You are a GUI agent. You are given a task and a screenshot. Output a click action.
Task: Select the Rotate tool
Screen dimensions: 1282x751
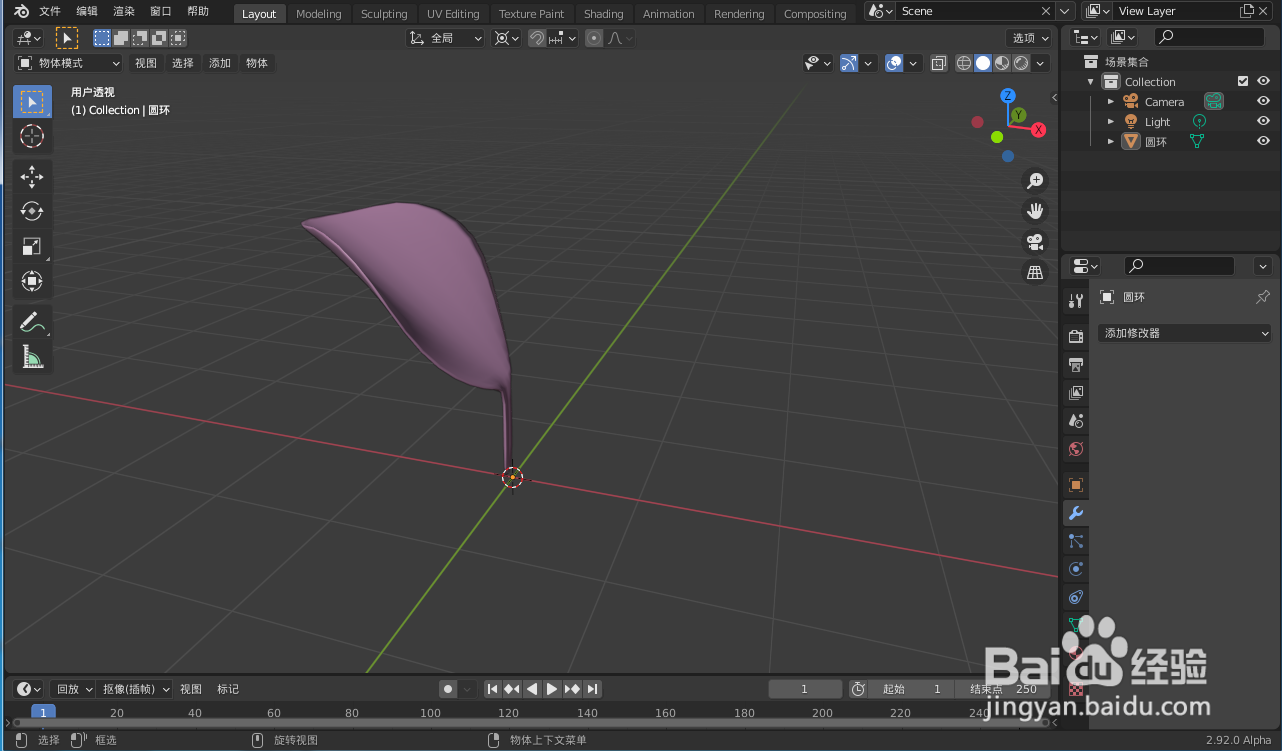click(32, 211)
